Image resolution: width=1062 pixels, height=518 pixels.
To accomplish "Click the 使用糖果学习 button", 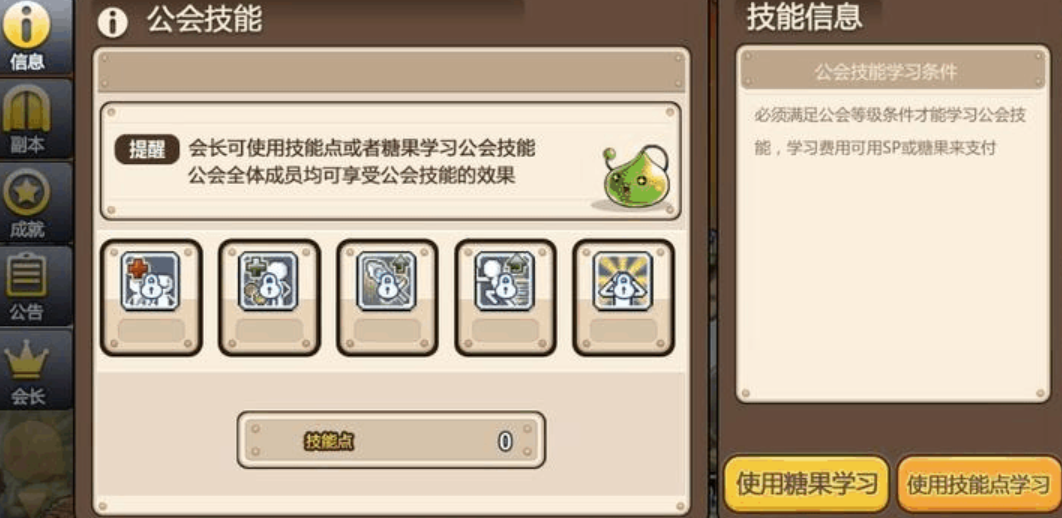I will pyautogui.click(x=806, y=484).
